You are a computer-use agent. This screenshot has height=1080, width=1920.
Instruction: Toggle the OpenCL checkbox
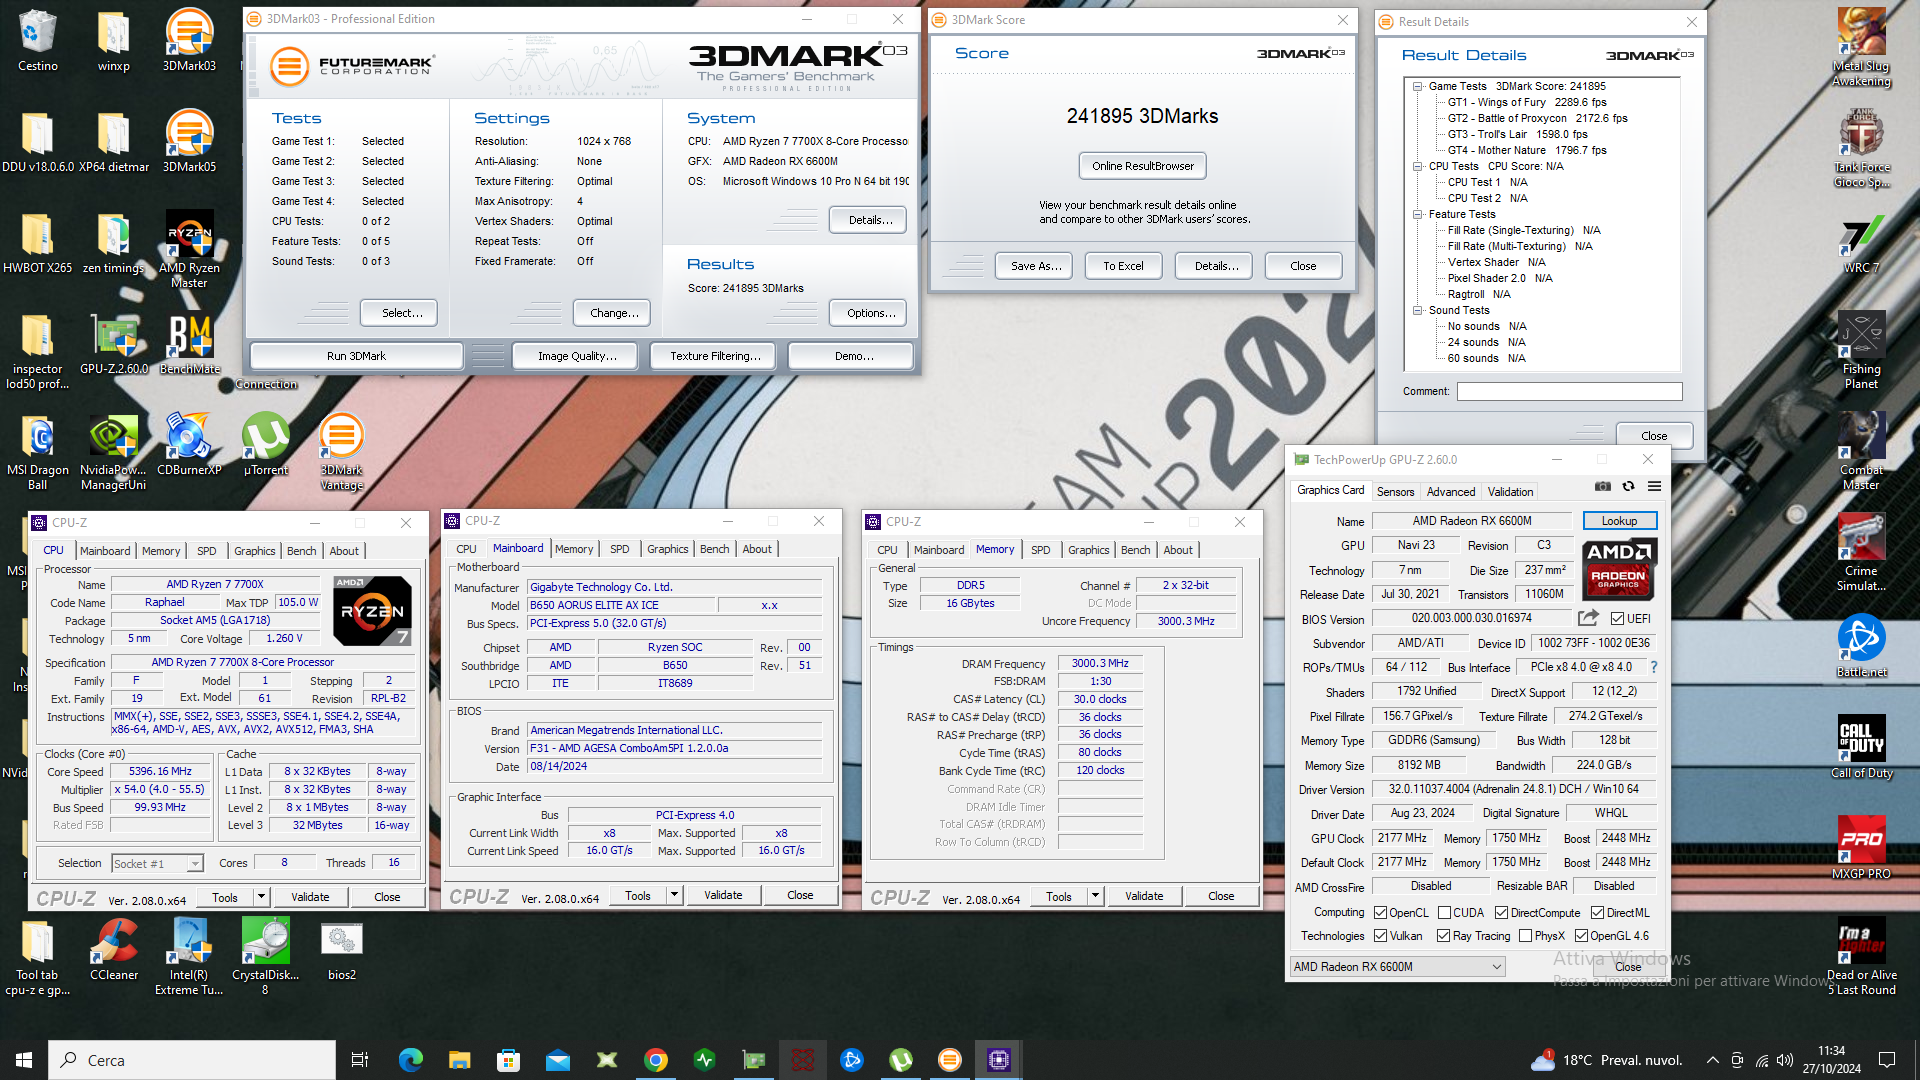(1380, 913)
